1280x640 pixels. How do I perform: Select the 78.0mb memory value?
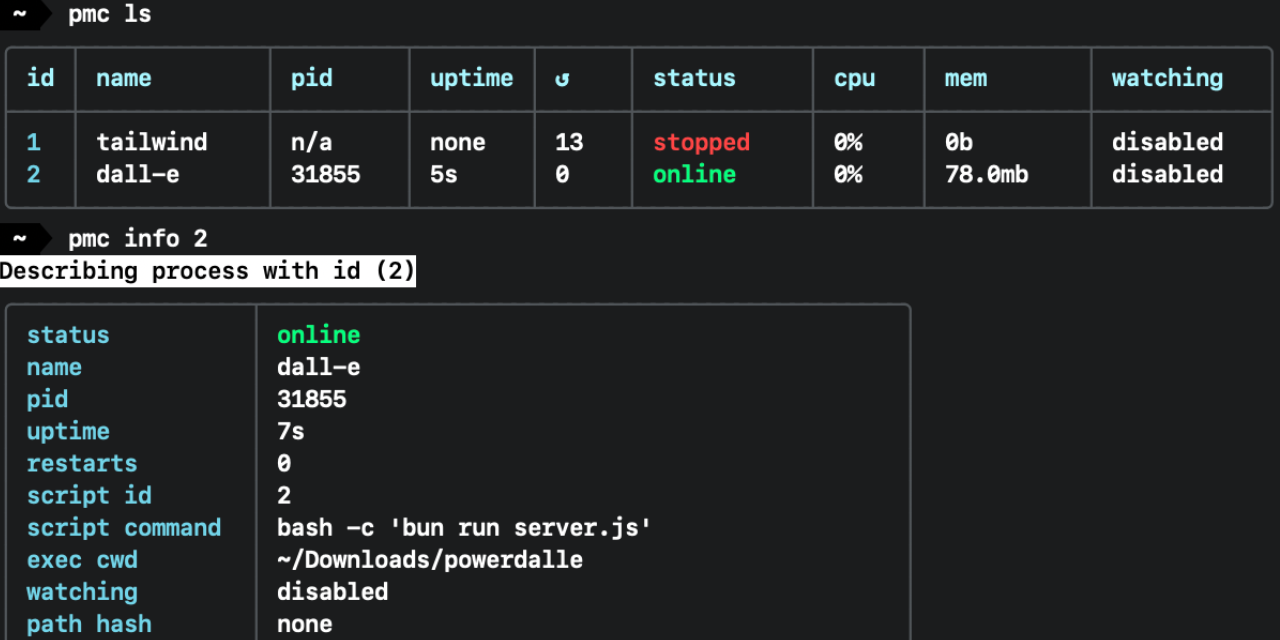(x=986, y=174)
